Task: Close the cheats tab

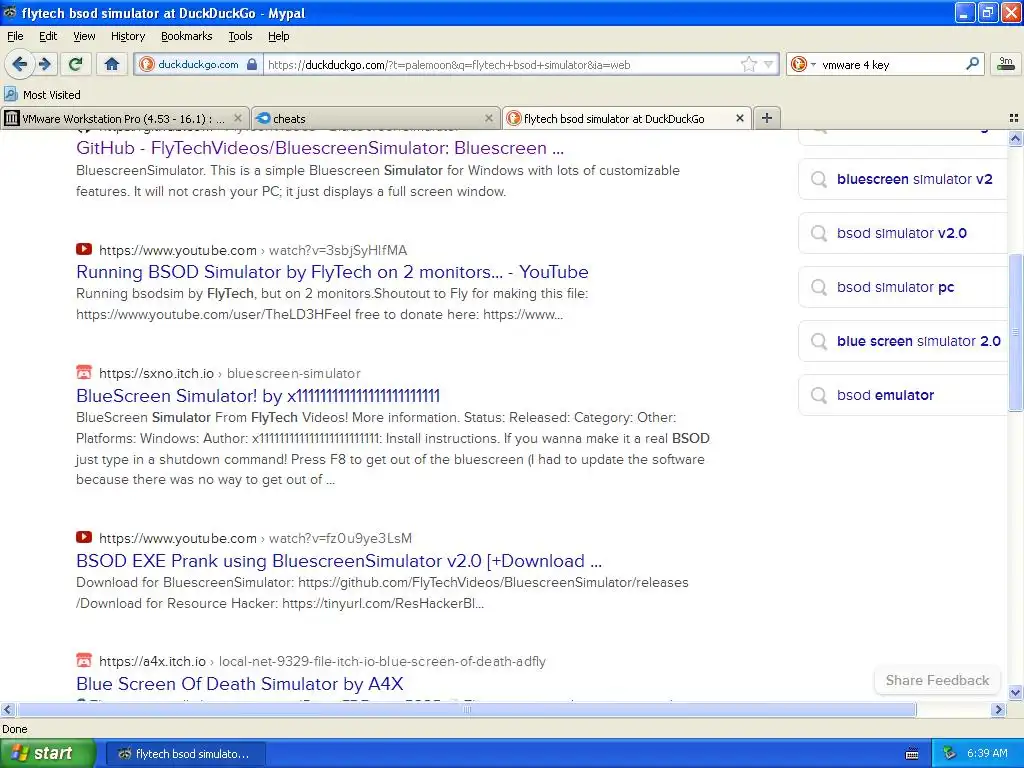Action: (x=488, y=118)
